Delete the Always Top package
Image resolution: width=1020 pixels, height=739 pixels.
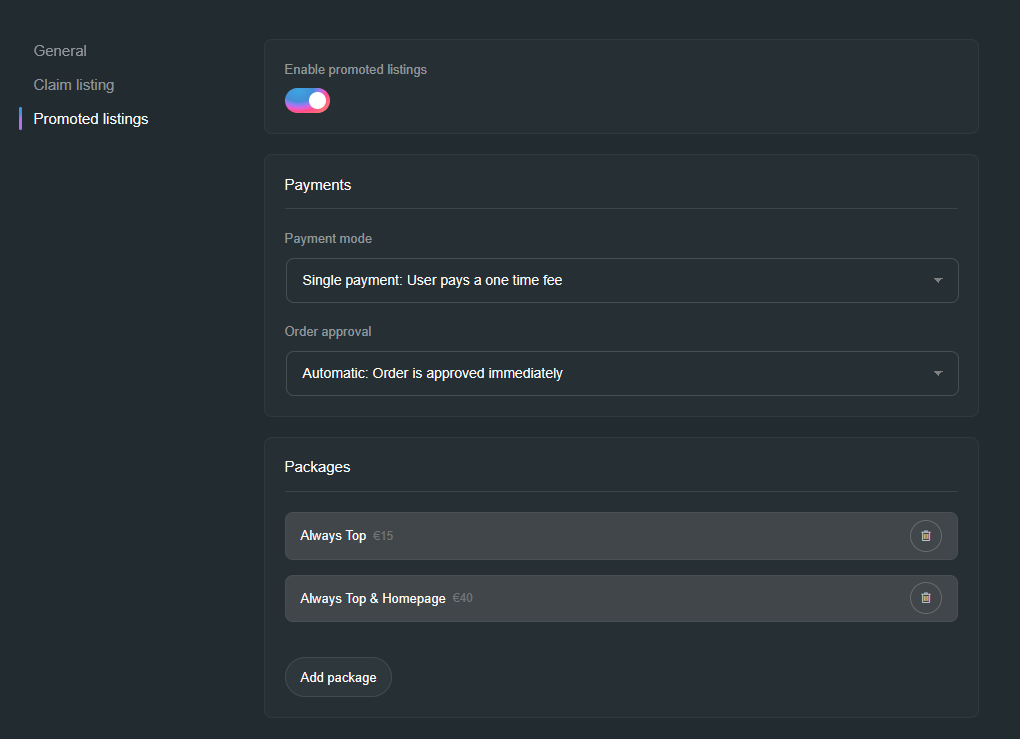925,536
